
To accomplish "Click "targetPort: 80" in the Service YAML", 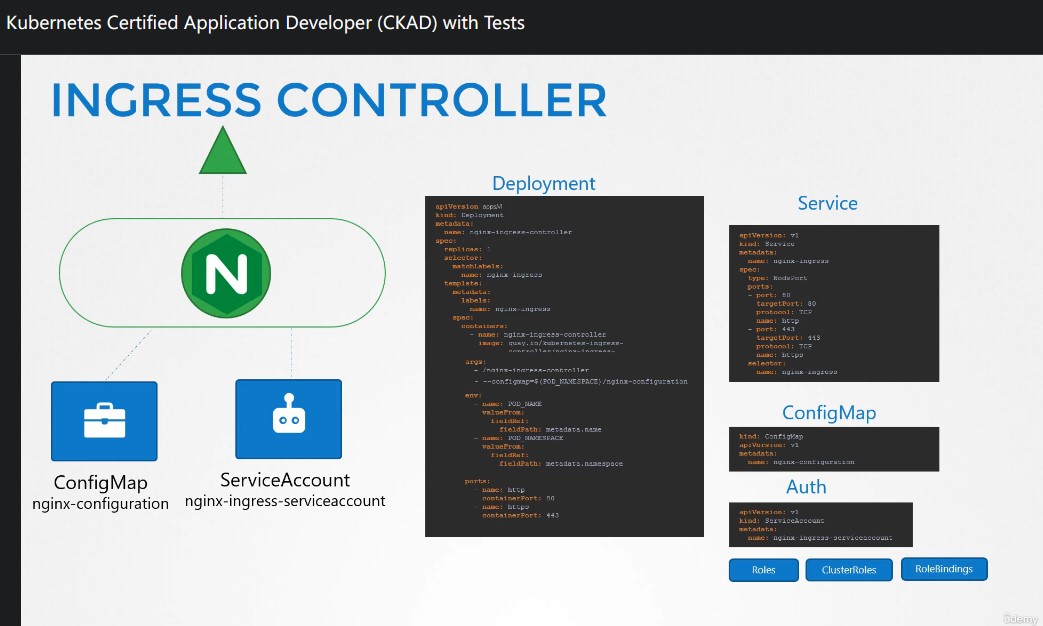I will (x=786, y=304).
